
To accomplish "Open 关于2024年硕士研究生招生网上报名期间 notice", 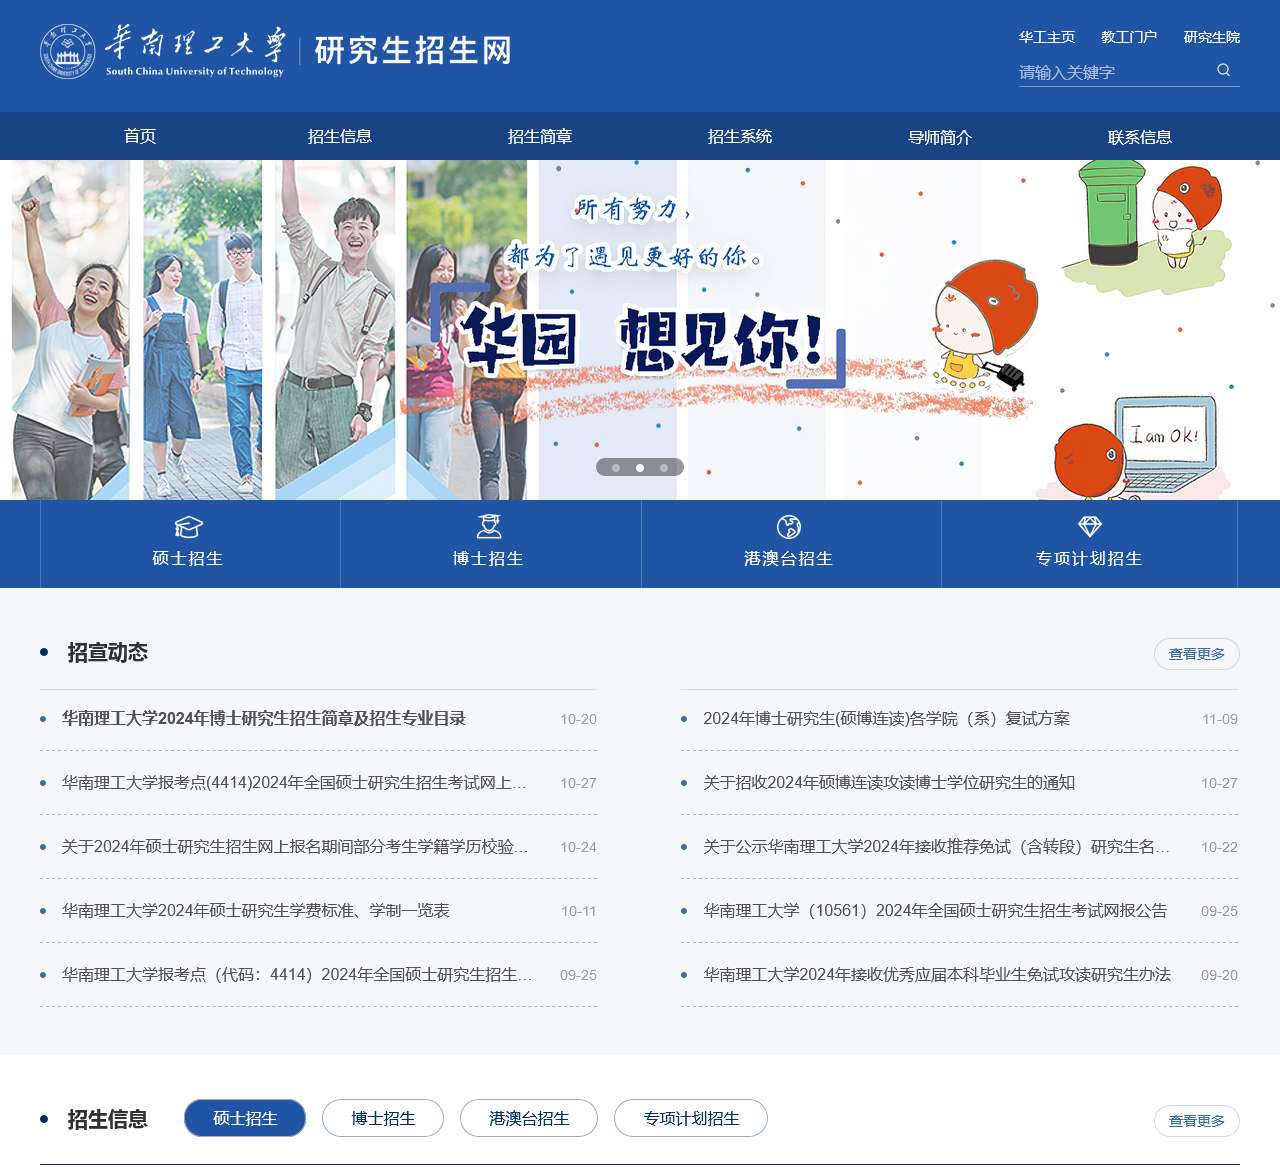I will coord(294,846).
